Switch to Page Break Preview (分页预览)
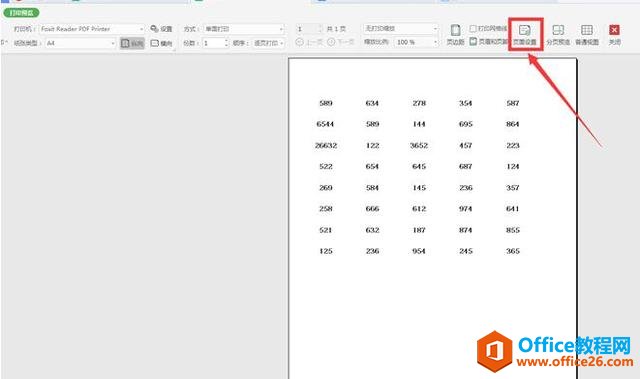This screenshot has height=379, width=640. pyautogui.click(x=558, y=35)
